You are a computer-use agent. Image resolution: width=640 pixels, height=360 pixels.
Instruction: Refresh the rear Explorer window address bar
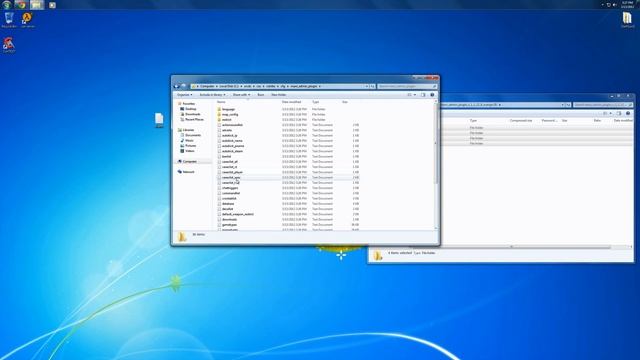(x=568, y=105)
